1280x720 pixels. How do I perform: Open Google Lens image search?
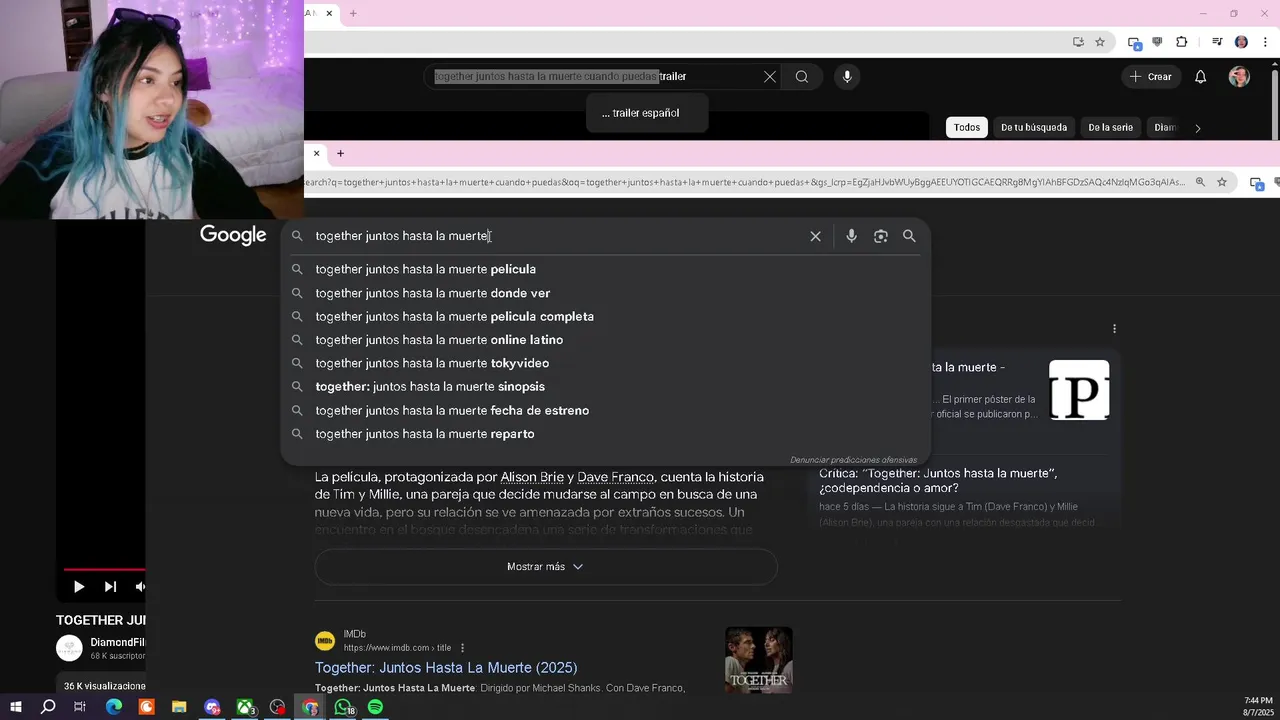tap(880, 236)
